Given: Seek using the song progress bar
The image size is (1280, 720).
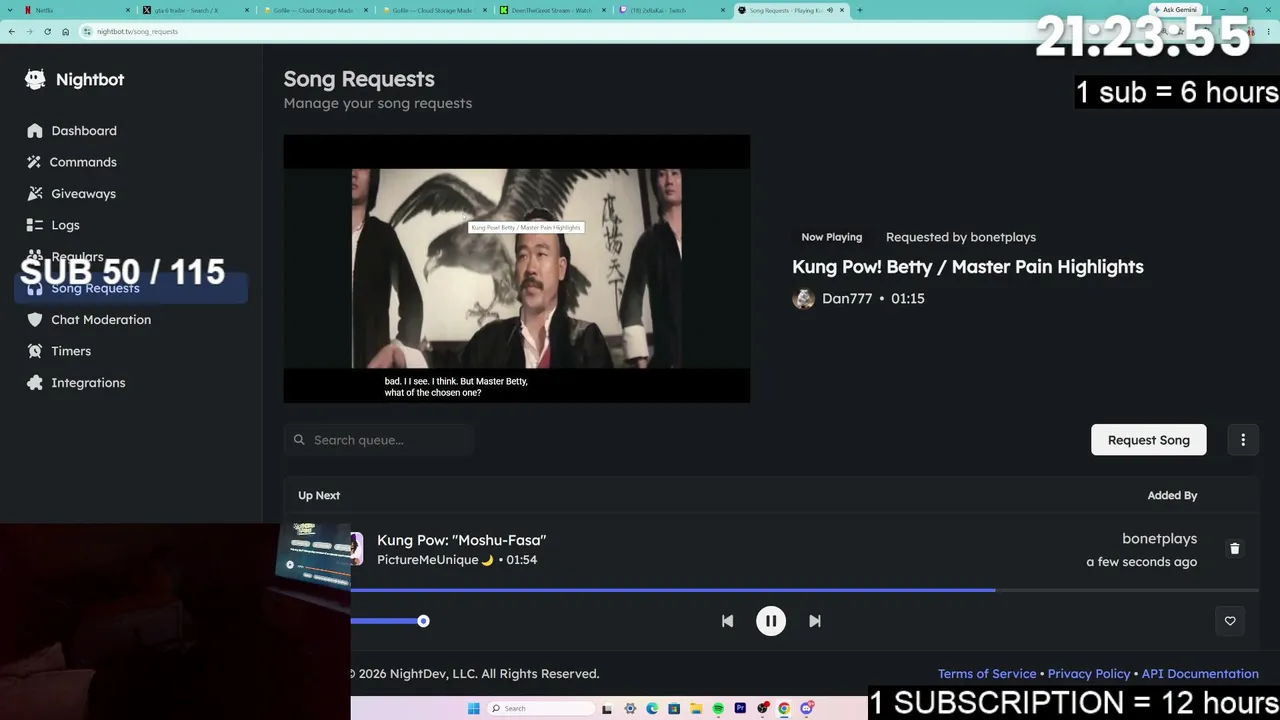Looking at the screenshot, I should [x=805, y=590].
